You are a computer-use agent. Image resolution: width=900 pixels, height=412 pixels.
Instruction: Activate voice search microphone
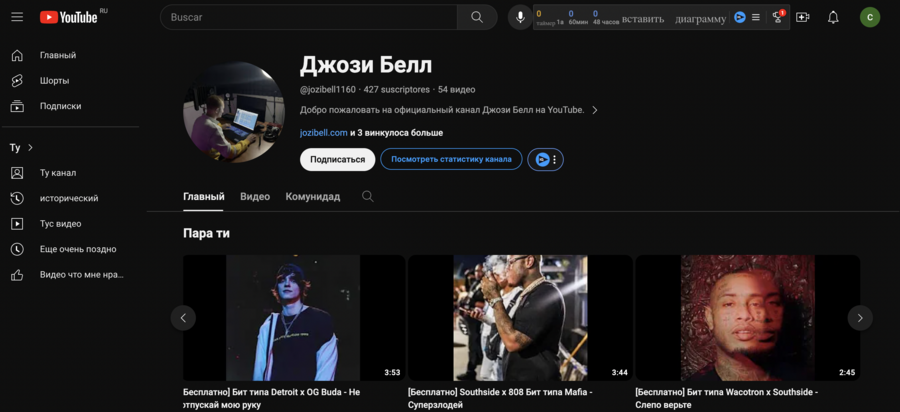tap(520, 17)
